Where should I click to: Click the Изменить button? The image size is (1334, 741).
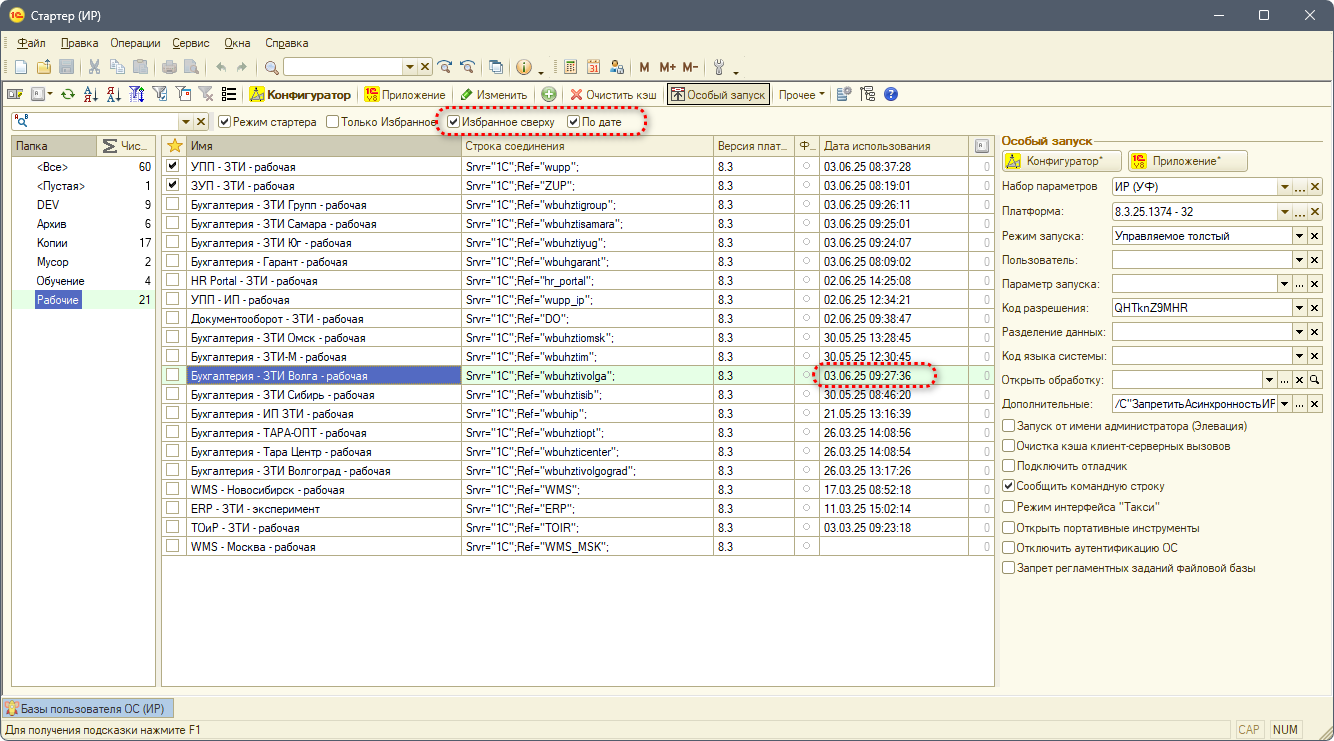[493, 94]
